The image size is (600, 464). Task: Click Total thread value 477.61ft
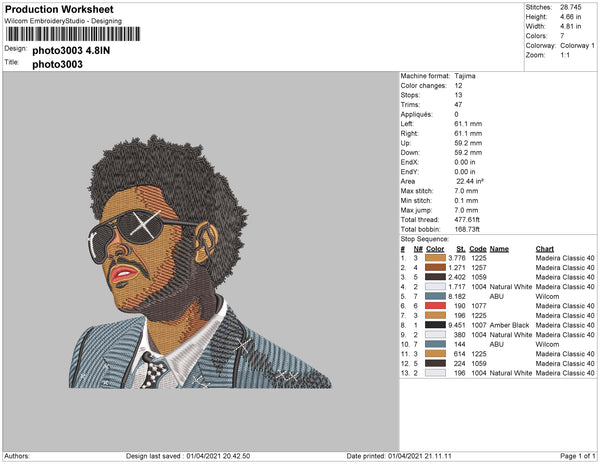(467, 220)
